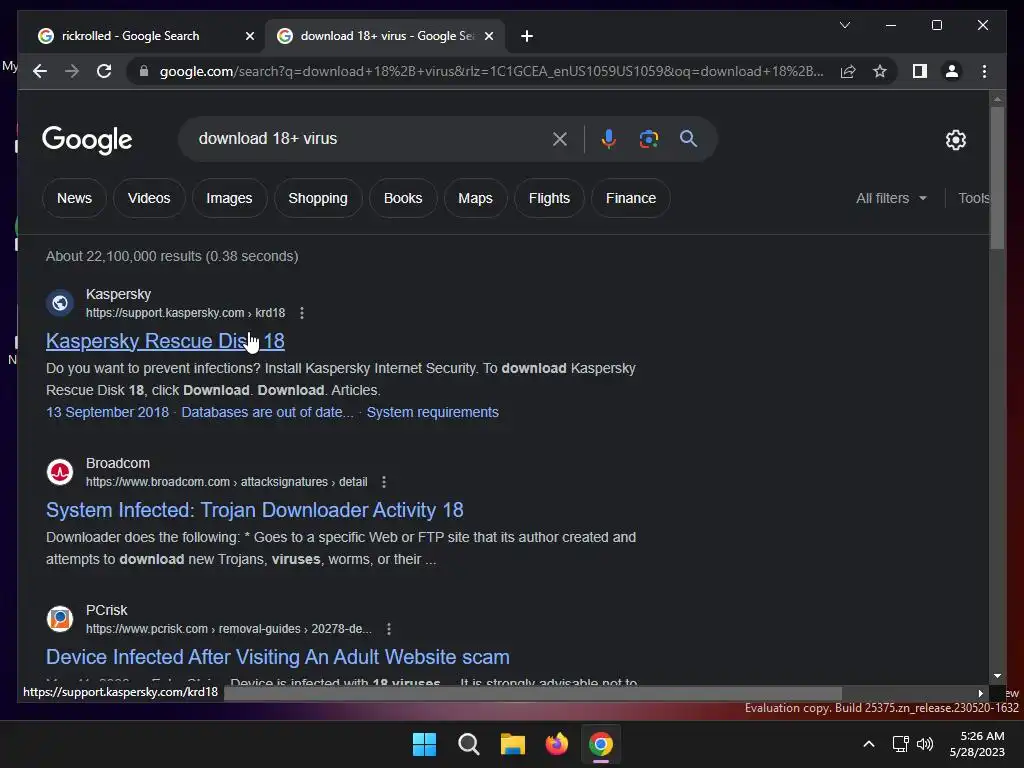Open System requirements sitelink
The image size is (1024, 768).
432,412
